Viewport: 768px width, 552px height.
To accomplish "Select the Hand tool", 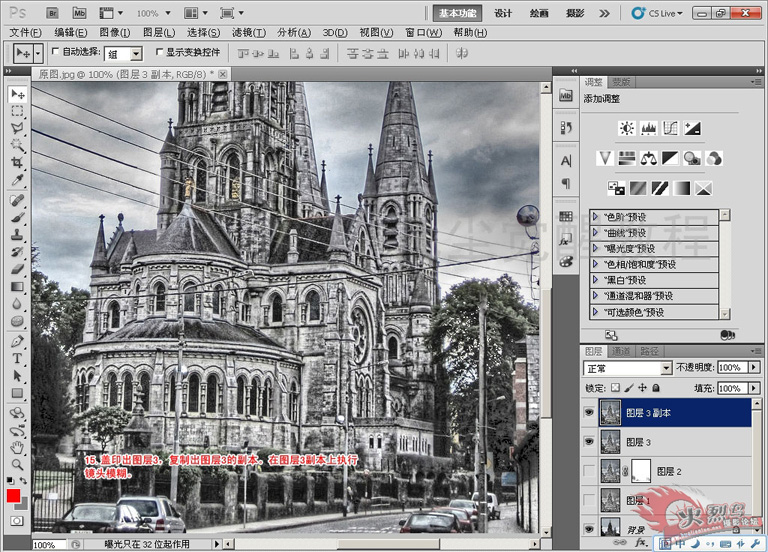I will pos(18,447).
